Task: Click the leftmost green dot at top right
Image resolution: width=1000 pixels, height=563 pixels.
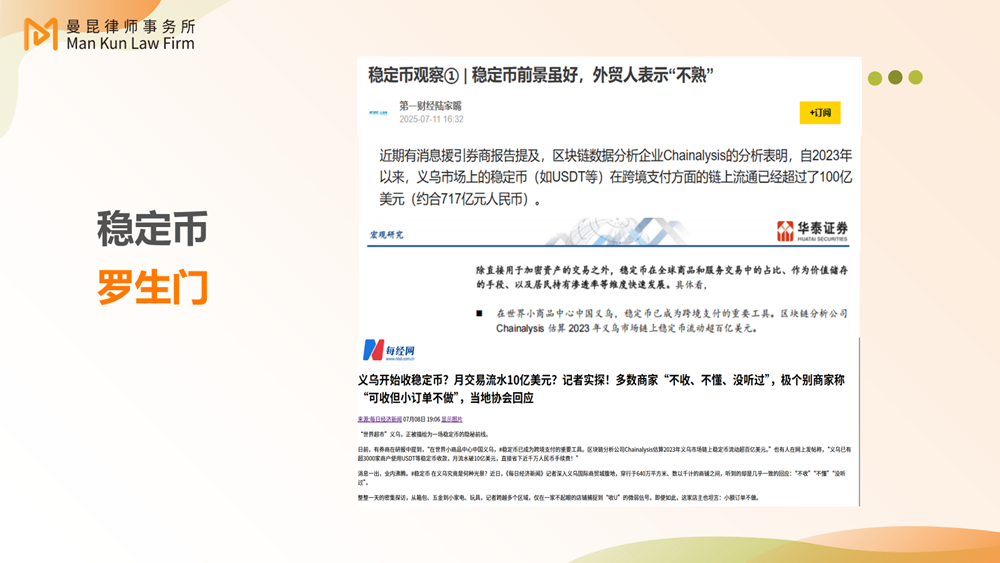Action: [875, 78]
